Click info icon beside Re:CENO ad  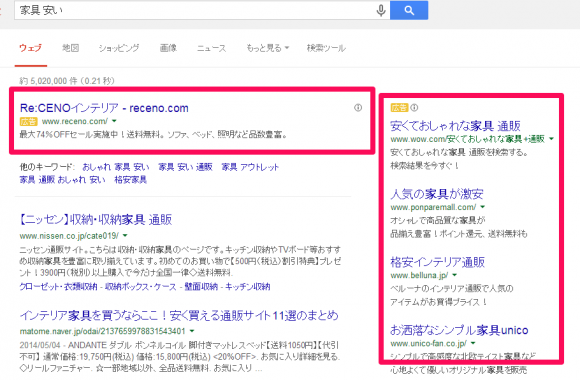point(358,108)
